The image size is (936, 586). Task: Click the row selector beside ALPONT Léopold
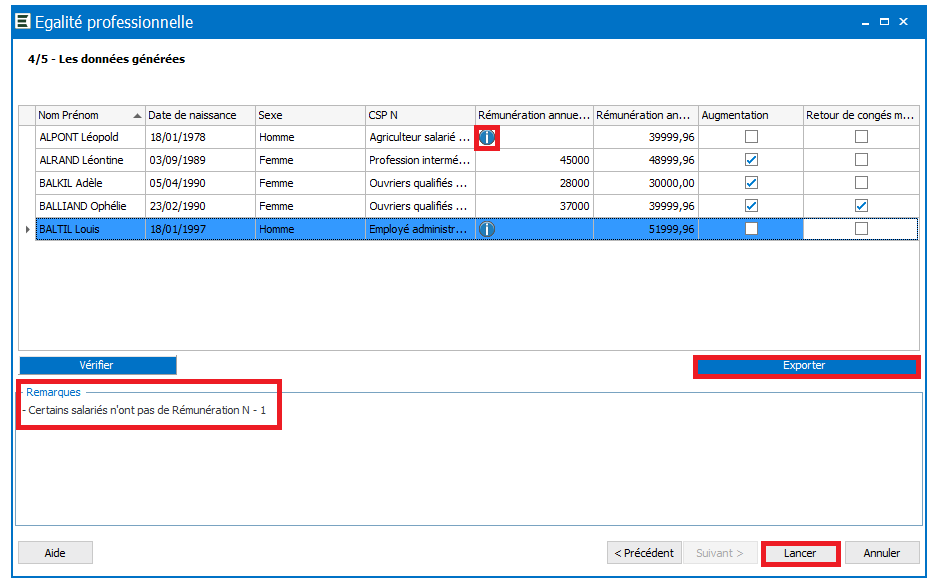[x=27, y=137]
